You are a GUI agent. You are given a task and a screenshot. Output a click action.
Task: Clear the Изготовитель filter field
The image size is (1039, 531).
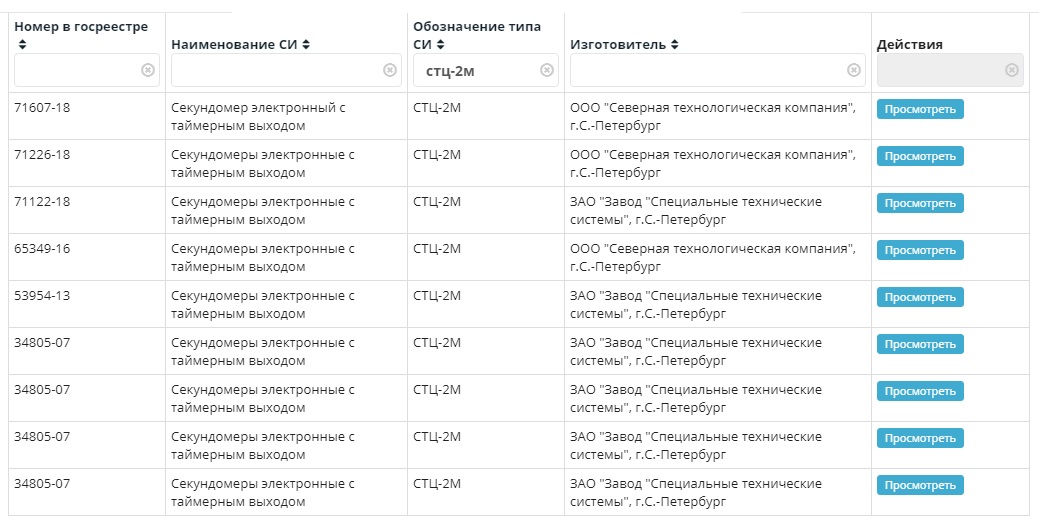pyautogui.click(x=853, y=70)
